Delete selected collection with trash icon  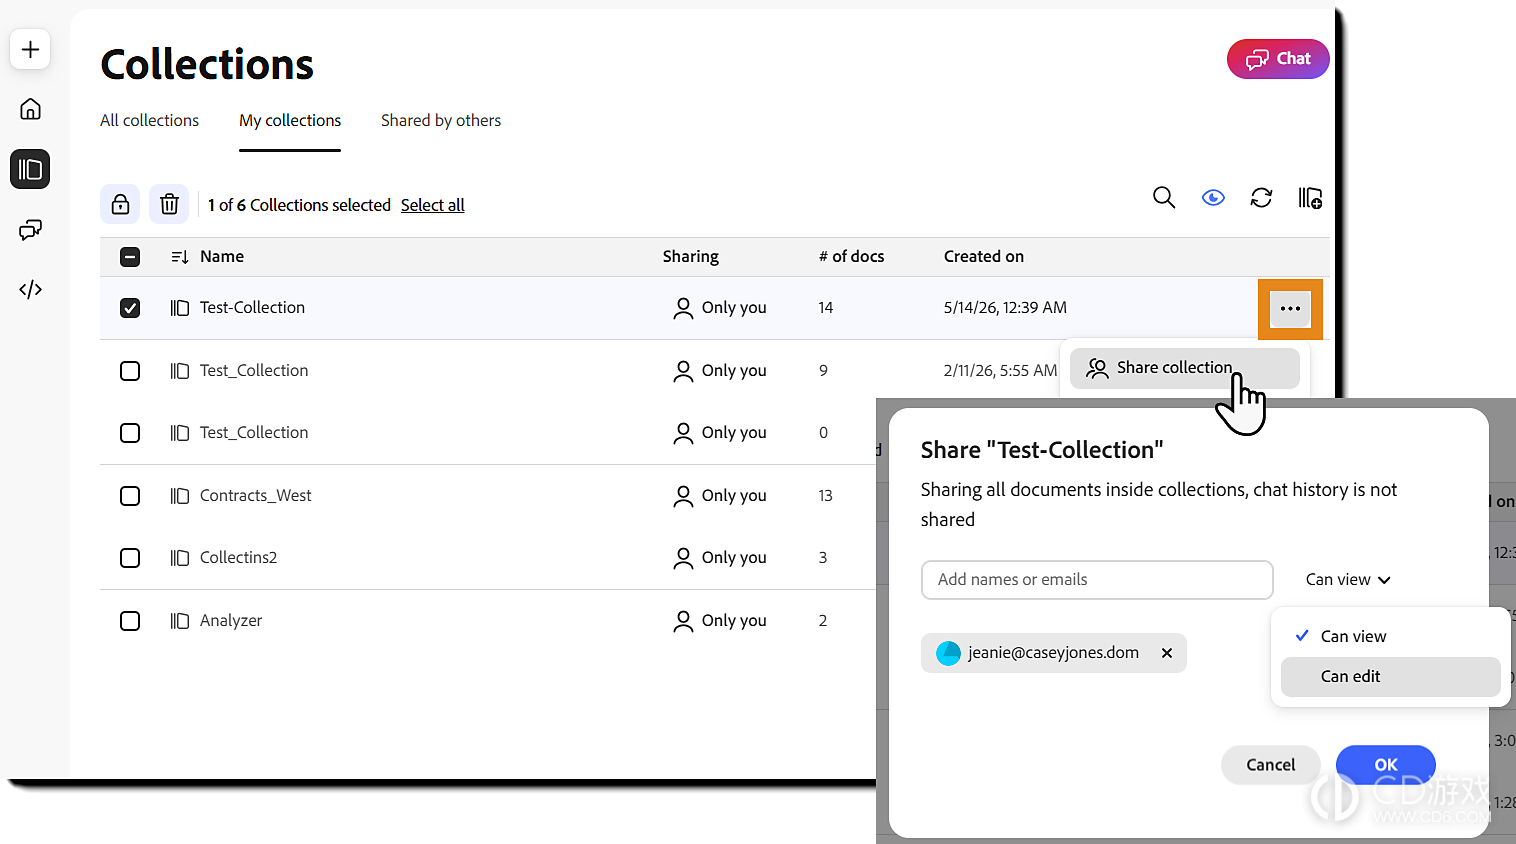click(169, 204)
